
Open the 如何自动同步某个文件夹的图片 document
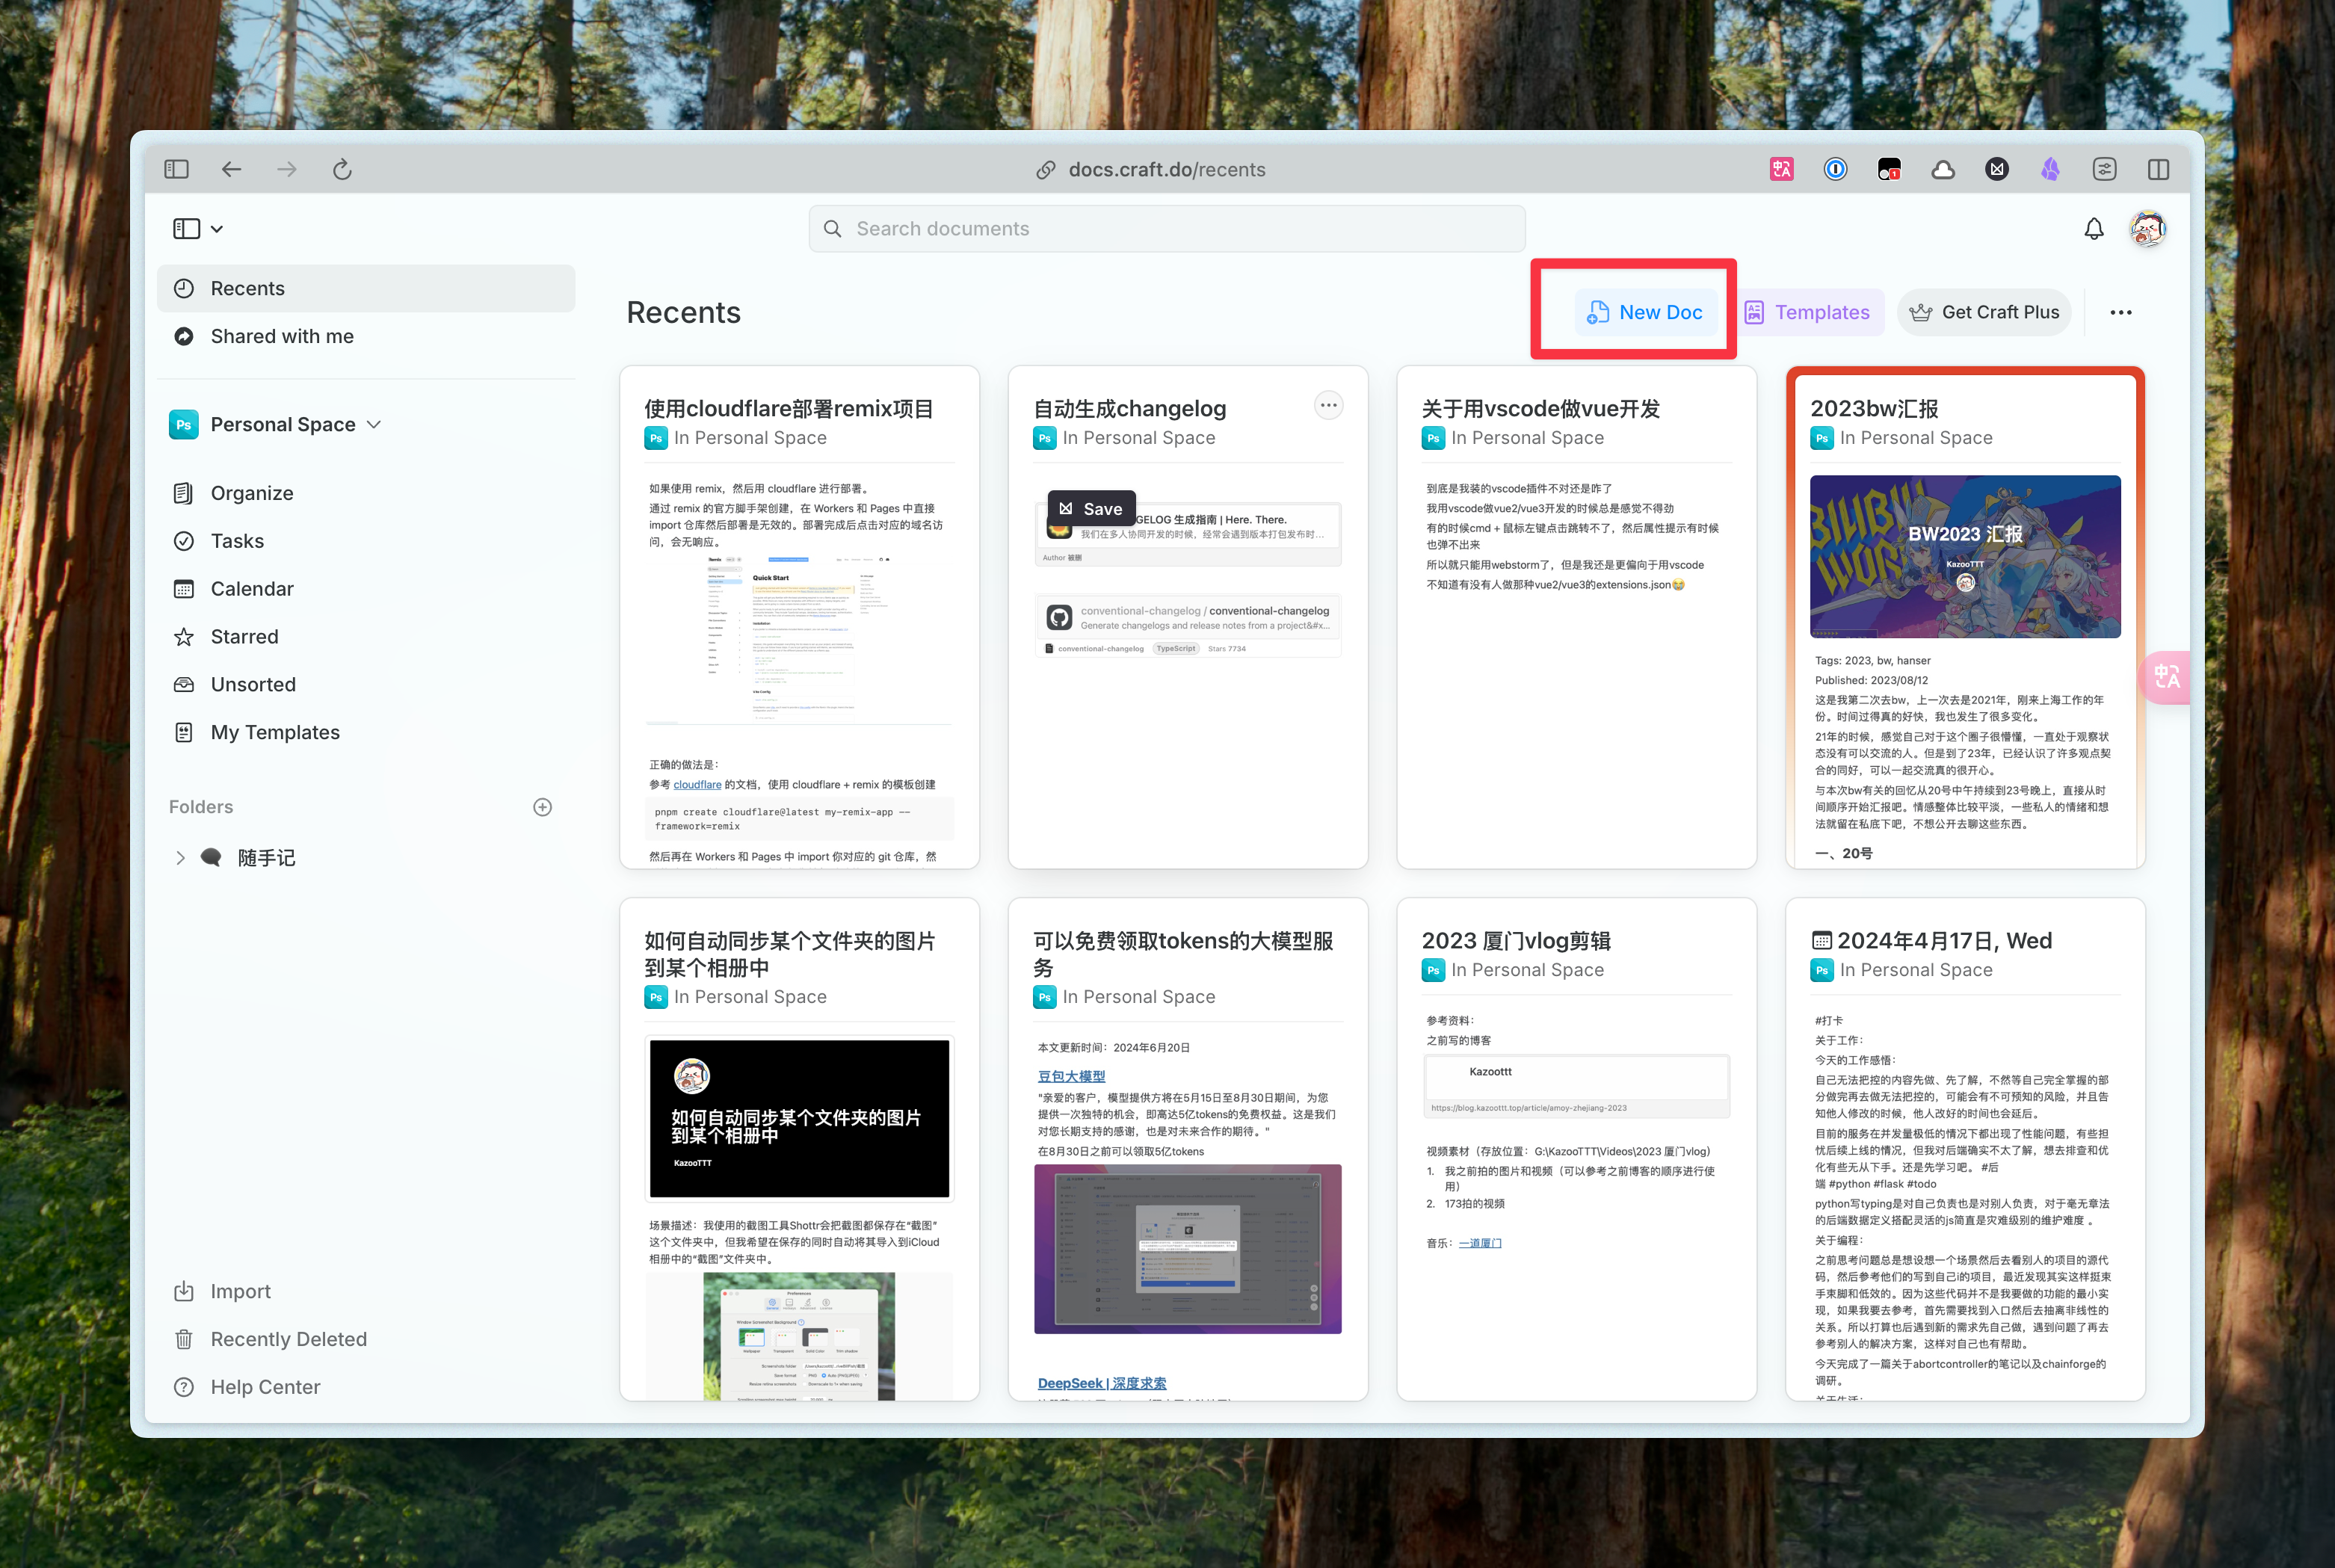pos(799,1150)
